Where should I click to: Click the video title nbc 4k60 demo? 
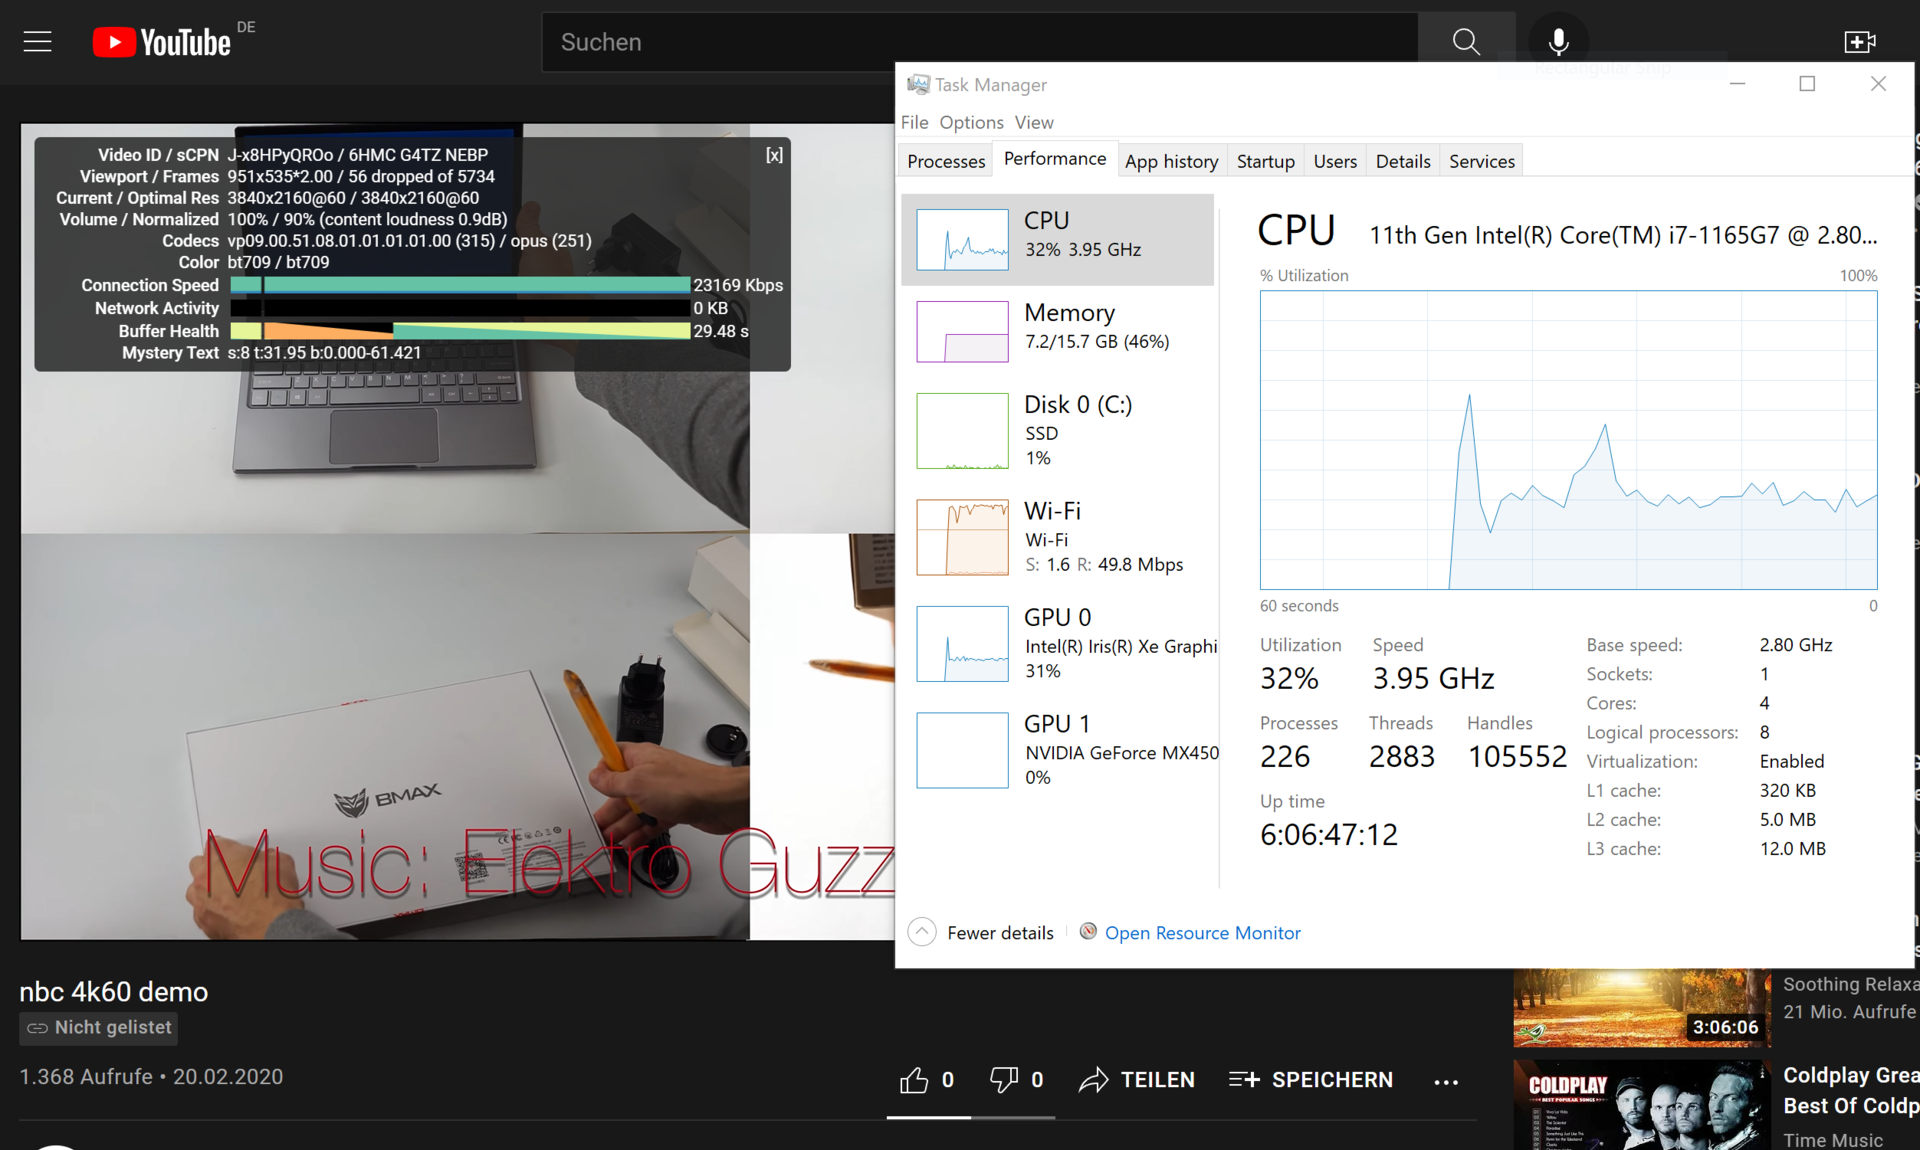coord(114,991)
